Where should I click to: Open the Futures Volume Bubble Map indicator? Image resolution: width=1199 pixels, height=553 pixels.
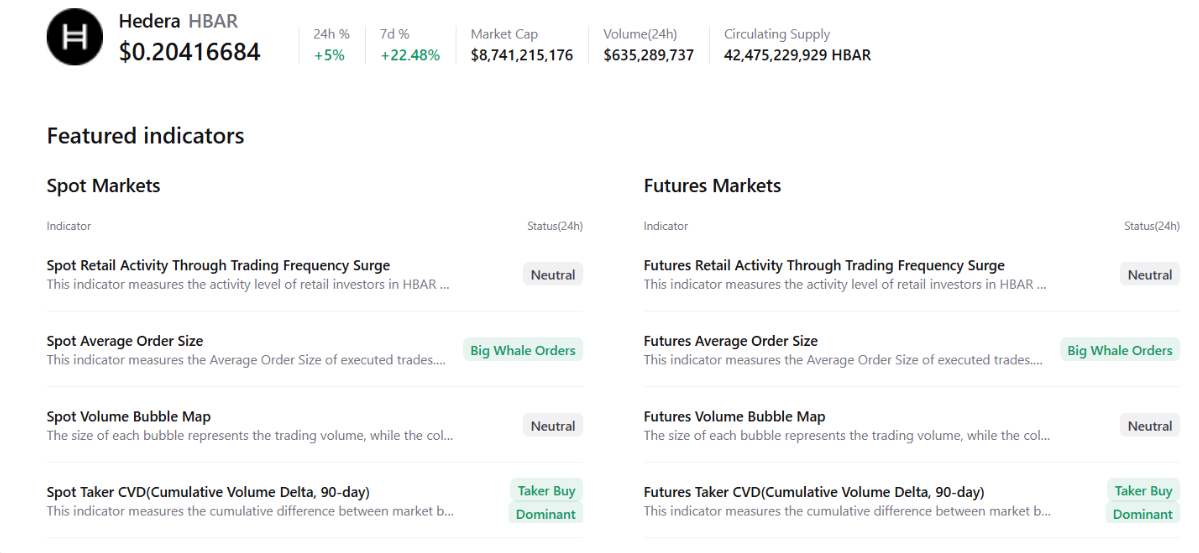[x=735, y=417]
